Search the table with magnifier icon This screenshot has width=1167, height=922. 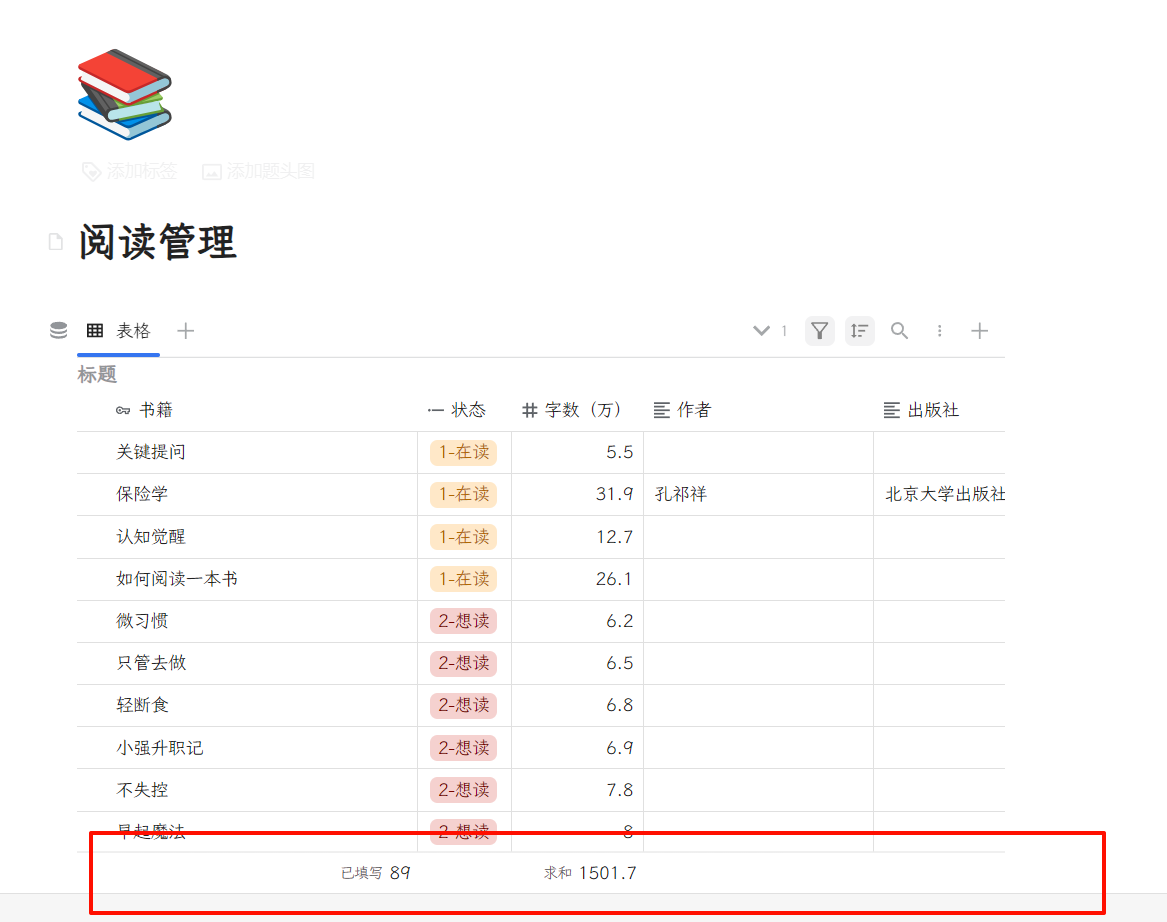pyautogui.click(x=899, y=330)
